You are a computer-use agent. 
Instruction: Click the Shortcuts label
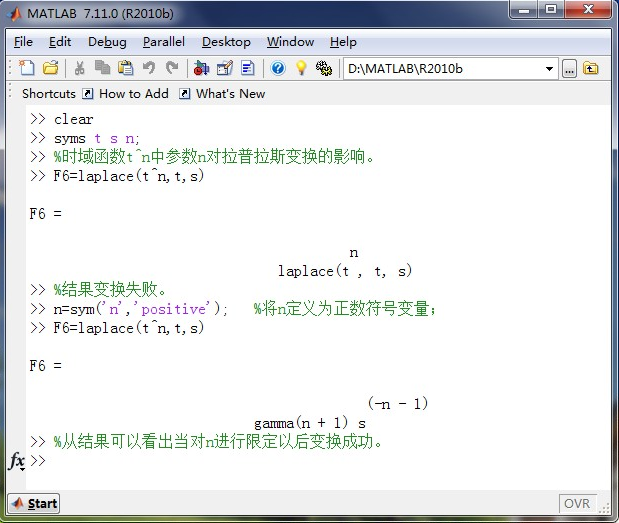(49, 94)
